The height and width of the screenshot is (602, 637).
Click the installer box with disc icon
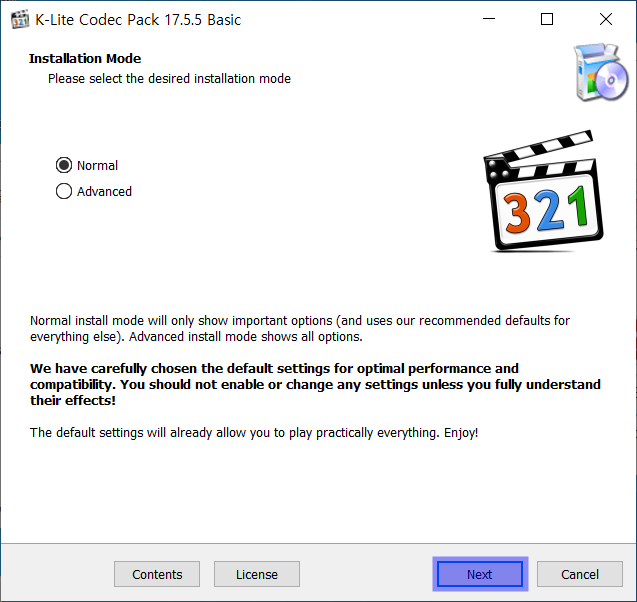tap(601, 72)
